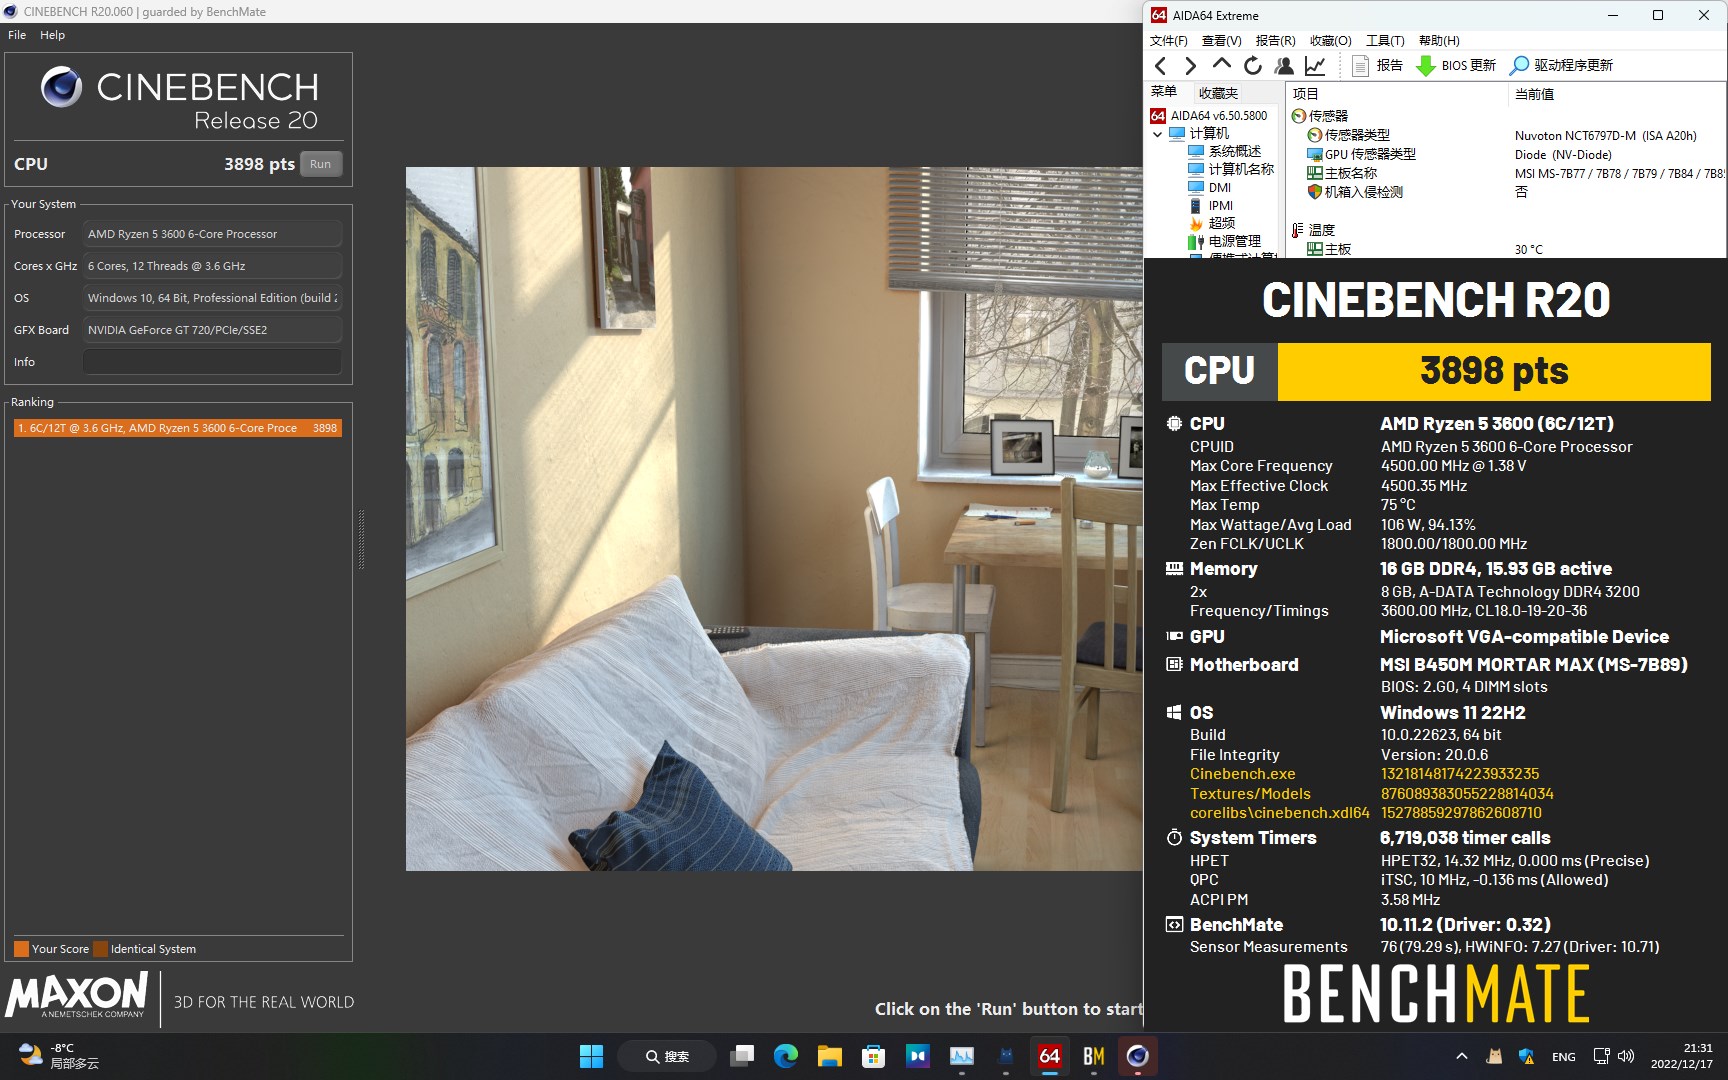Open Windows Start menu

click(591, 1056)
